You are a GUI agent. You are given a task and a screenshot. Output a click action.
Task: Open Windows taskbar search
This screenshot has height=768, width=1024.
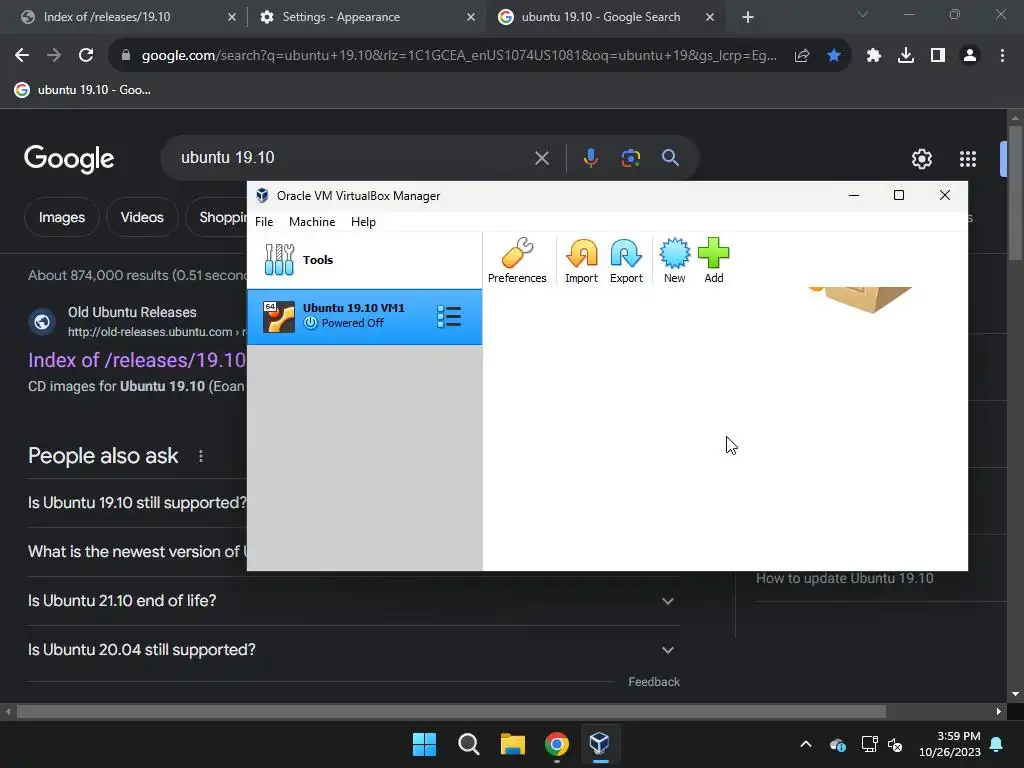[468, 744]
